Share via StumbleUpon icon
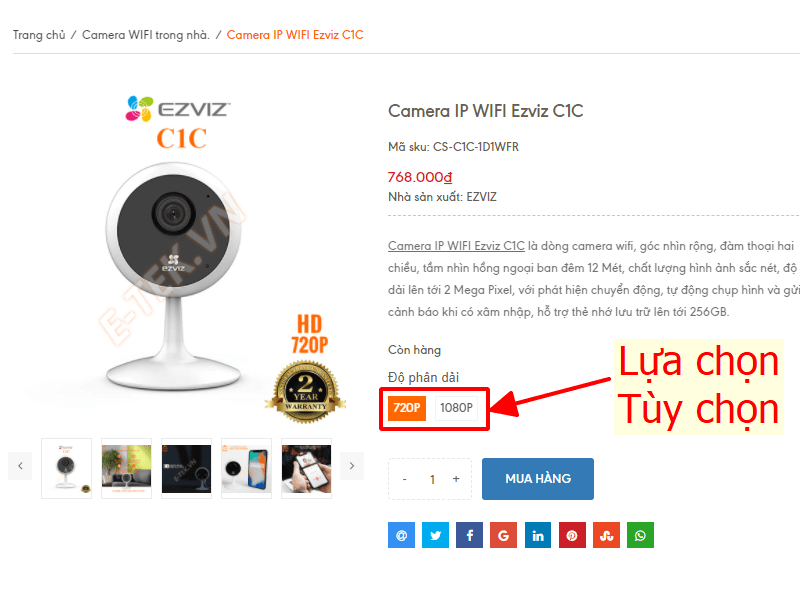Viewport: 800px width, 589px height. 606,535
